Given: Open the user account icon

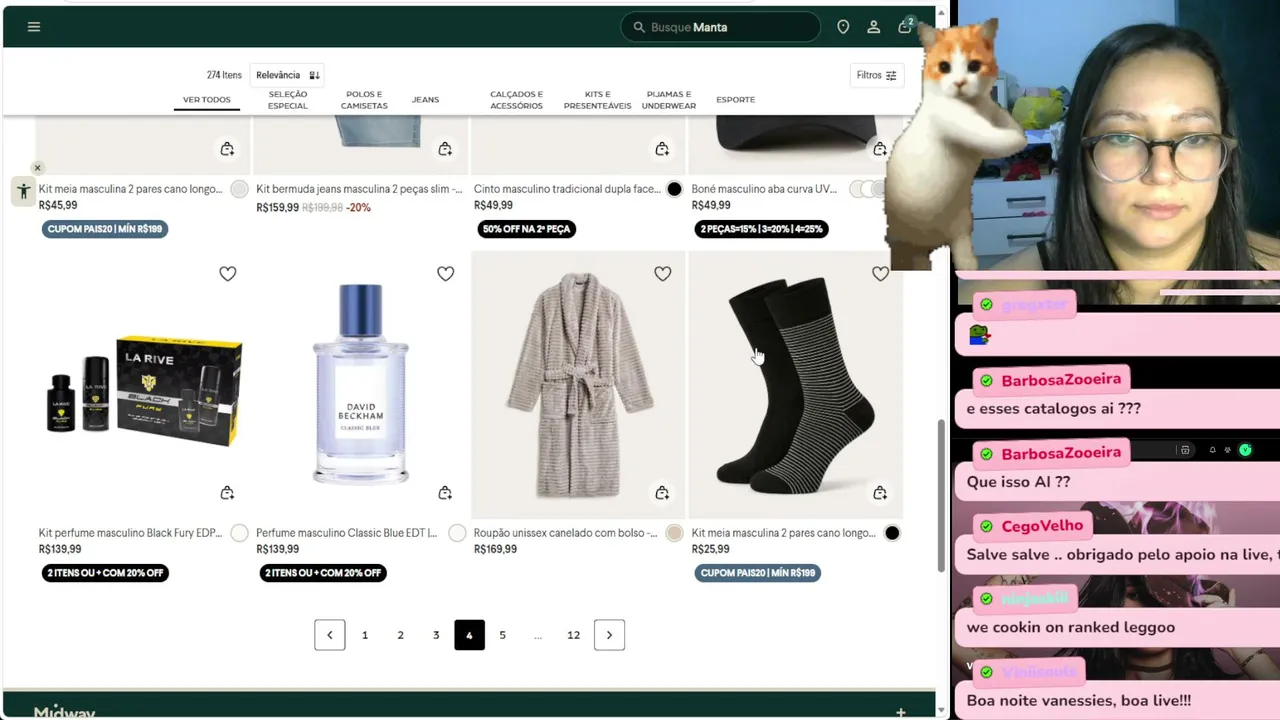Looking at the screenshot, I should coord(874,27).
